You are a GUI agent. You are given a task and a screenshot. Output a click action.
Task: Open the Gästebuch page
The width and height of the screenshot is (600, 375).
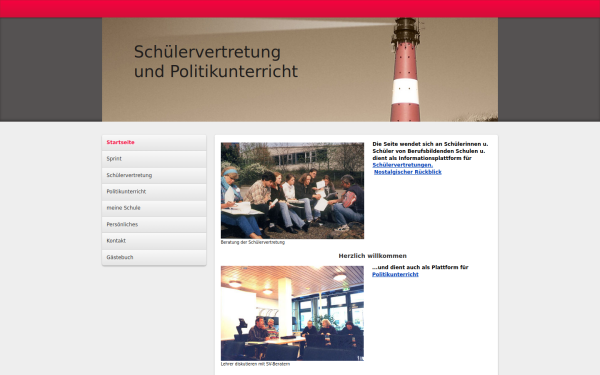[x=154, y=258]
